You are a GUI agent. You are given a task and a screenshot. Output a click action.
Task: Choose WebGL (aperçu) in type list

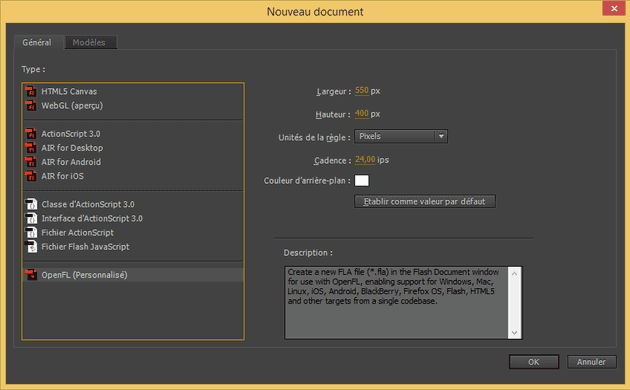[133, 106]
